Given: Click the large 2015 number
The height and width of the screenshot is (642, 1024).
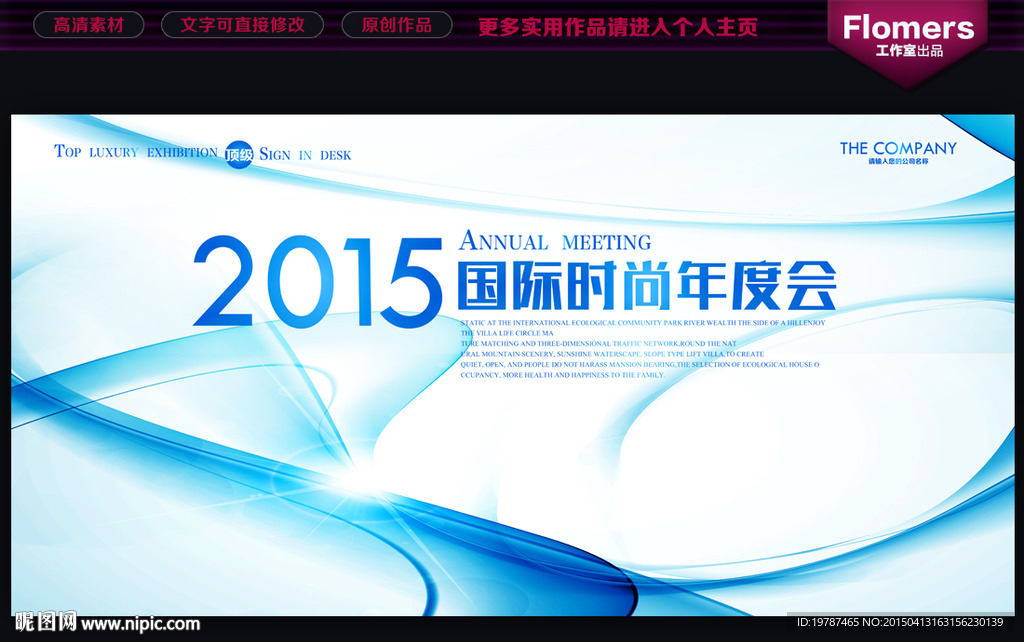Looking at the screenshot, I should 317,282.
